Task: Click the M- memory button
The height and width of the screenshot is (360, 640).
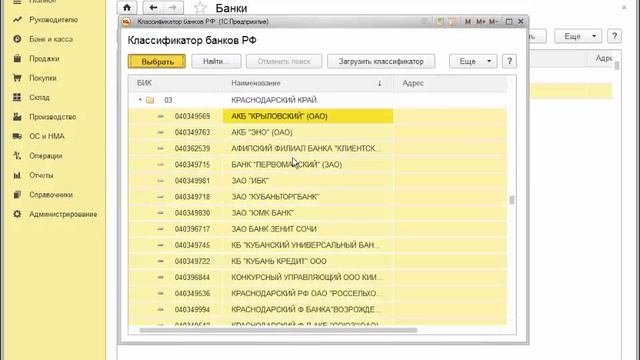Action: tap(493, 22)
